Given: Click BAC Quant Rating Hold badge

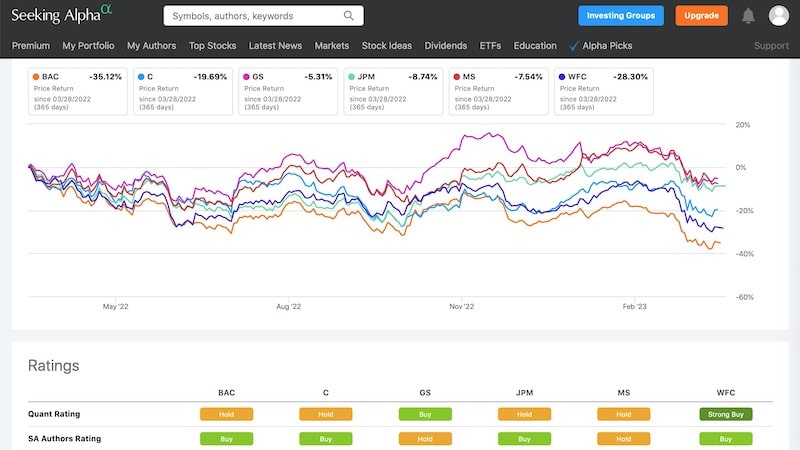Looking at the screenshot, I should (x=227, y=414).
